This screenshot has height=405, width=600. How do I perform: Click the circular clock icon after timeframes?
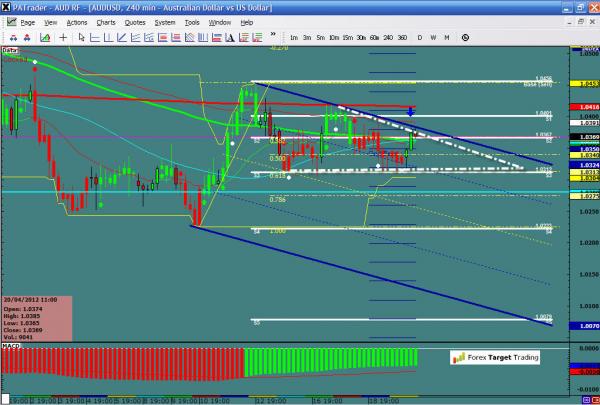click(466, 37)
